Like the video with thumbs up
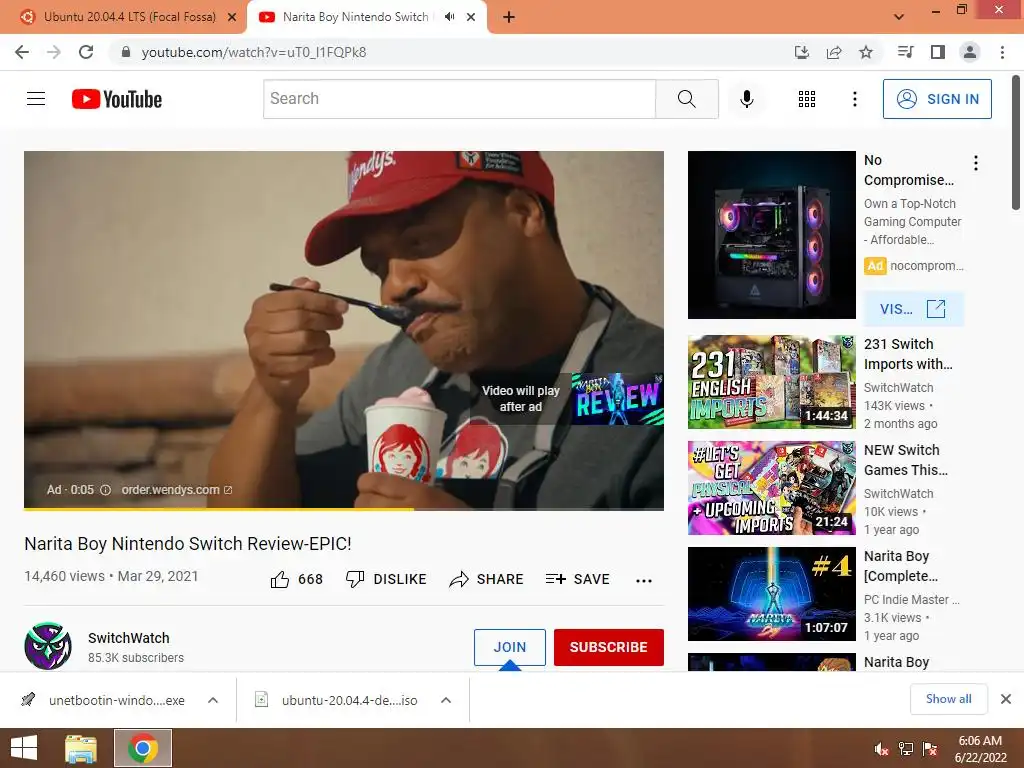Screen dimensions: 1024x768 [280, 579]
